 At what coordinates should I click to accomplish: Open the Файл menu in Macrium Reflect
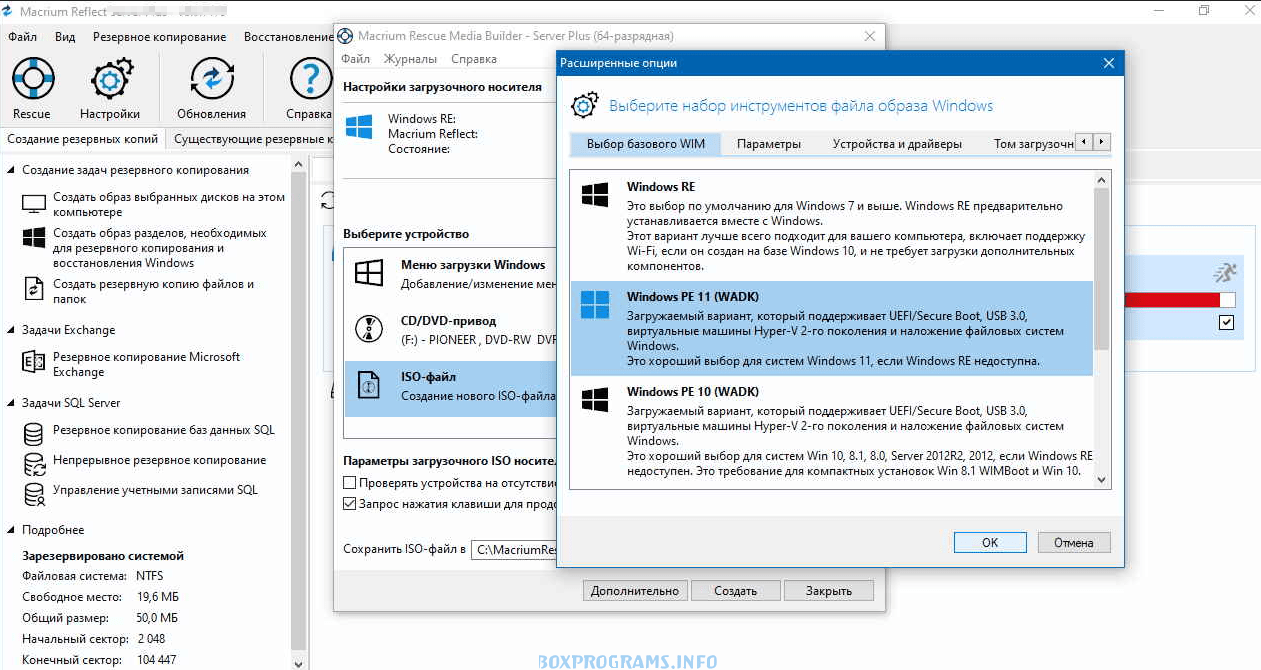click(x=22, y=37)
